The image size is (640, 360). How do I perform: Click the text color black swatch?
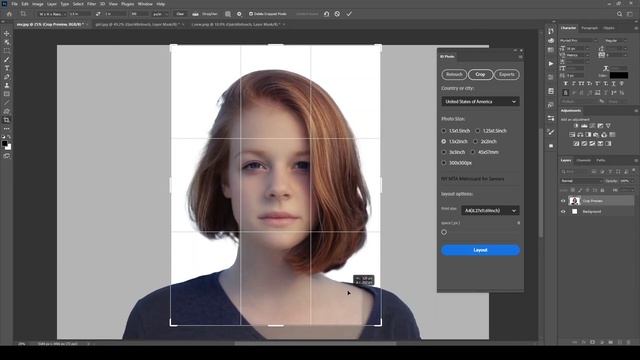[x=619, y=76]
